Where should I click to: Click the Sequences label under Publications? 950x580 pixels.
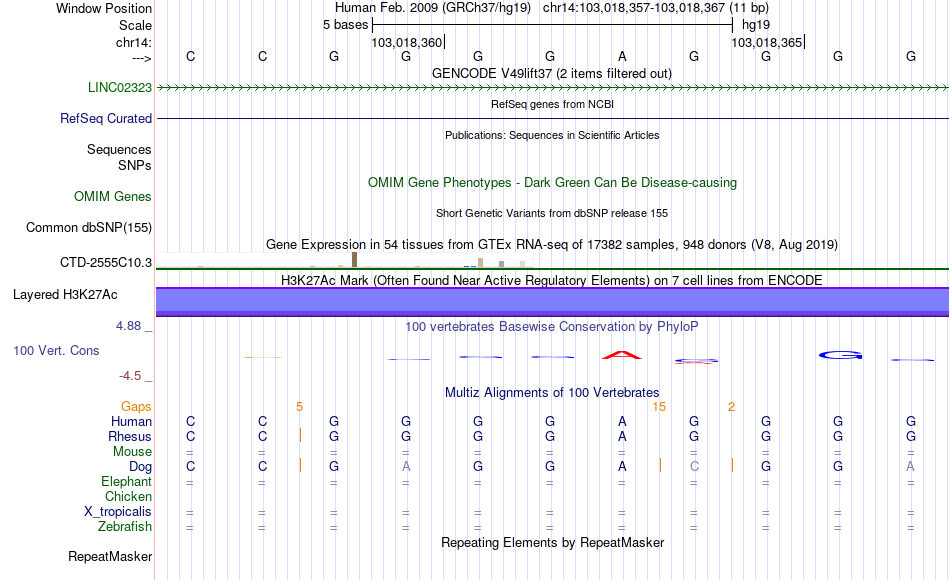point(119,149)
